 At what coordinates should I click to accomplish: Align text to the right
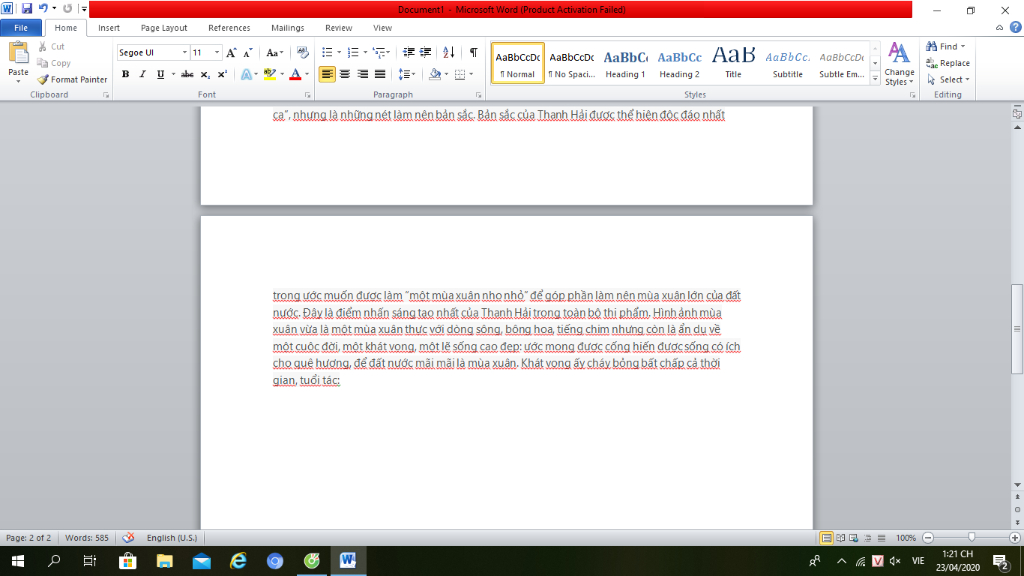(x=362, y=74)
